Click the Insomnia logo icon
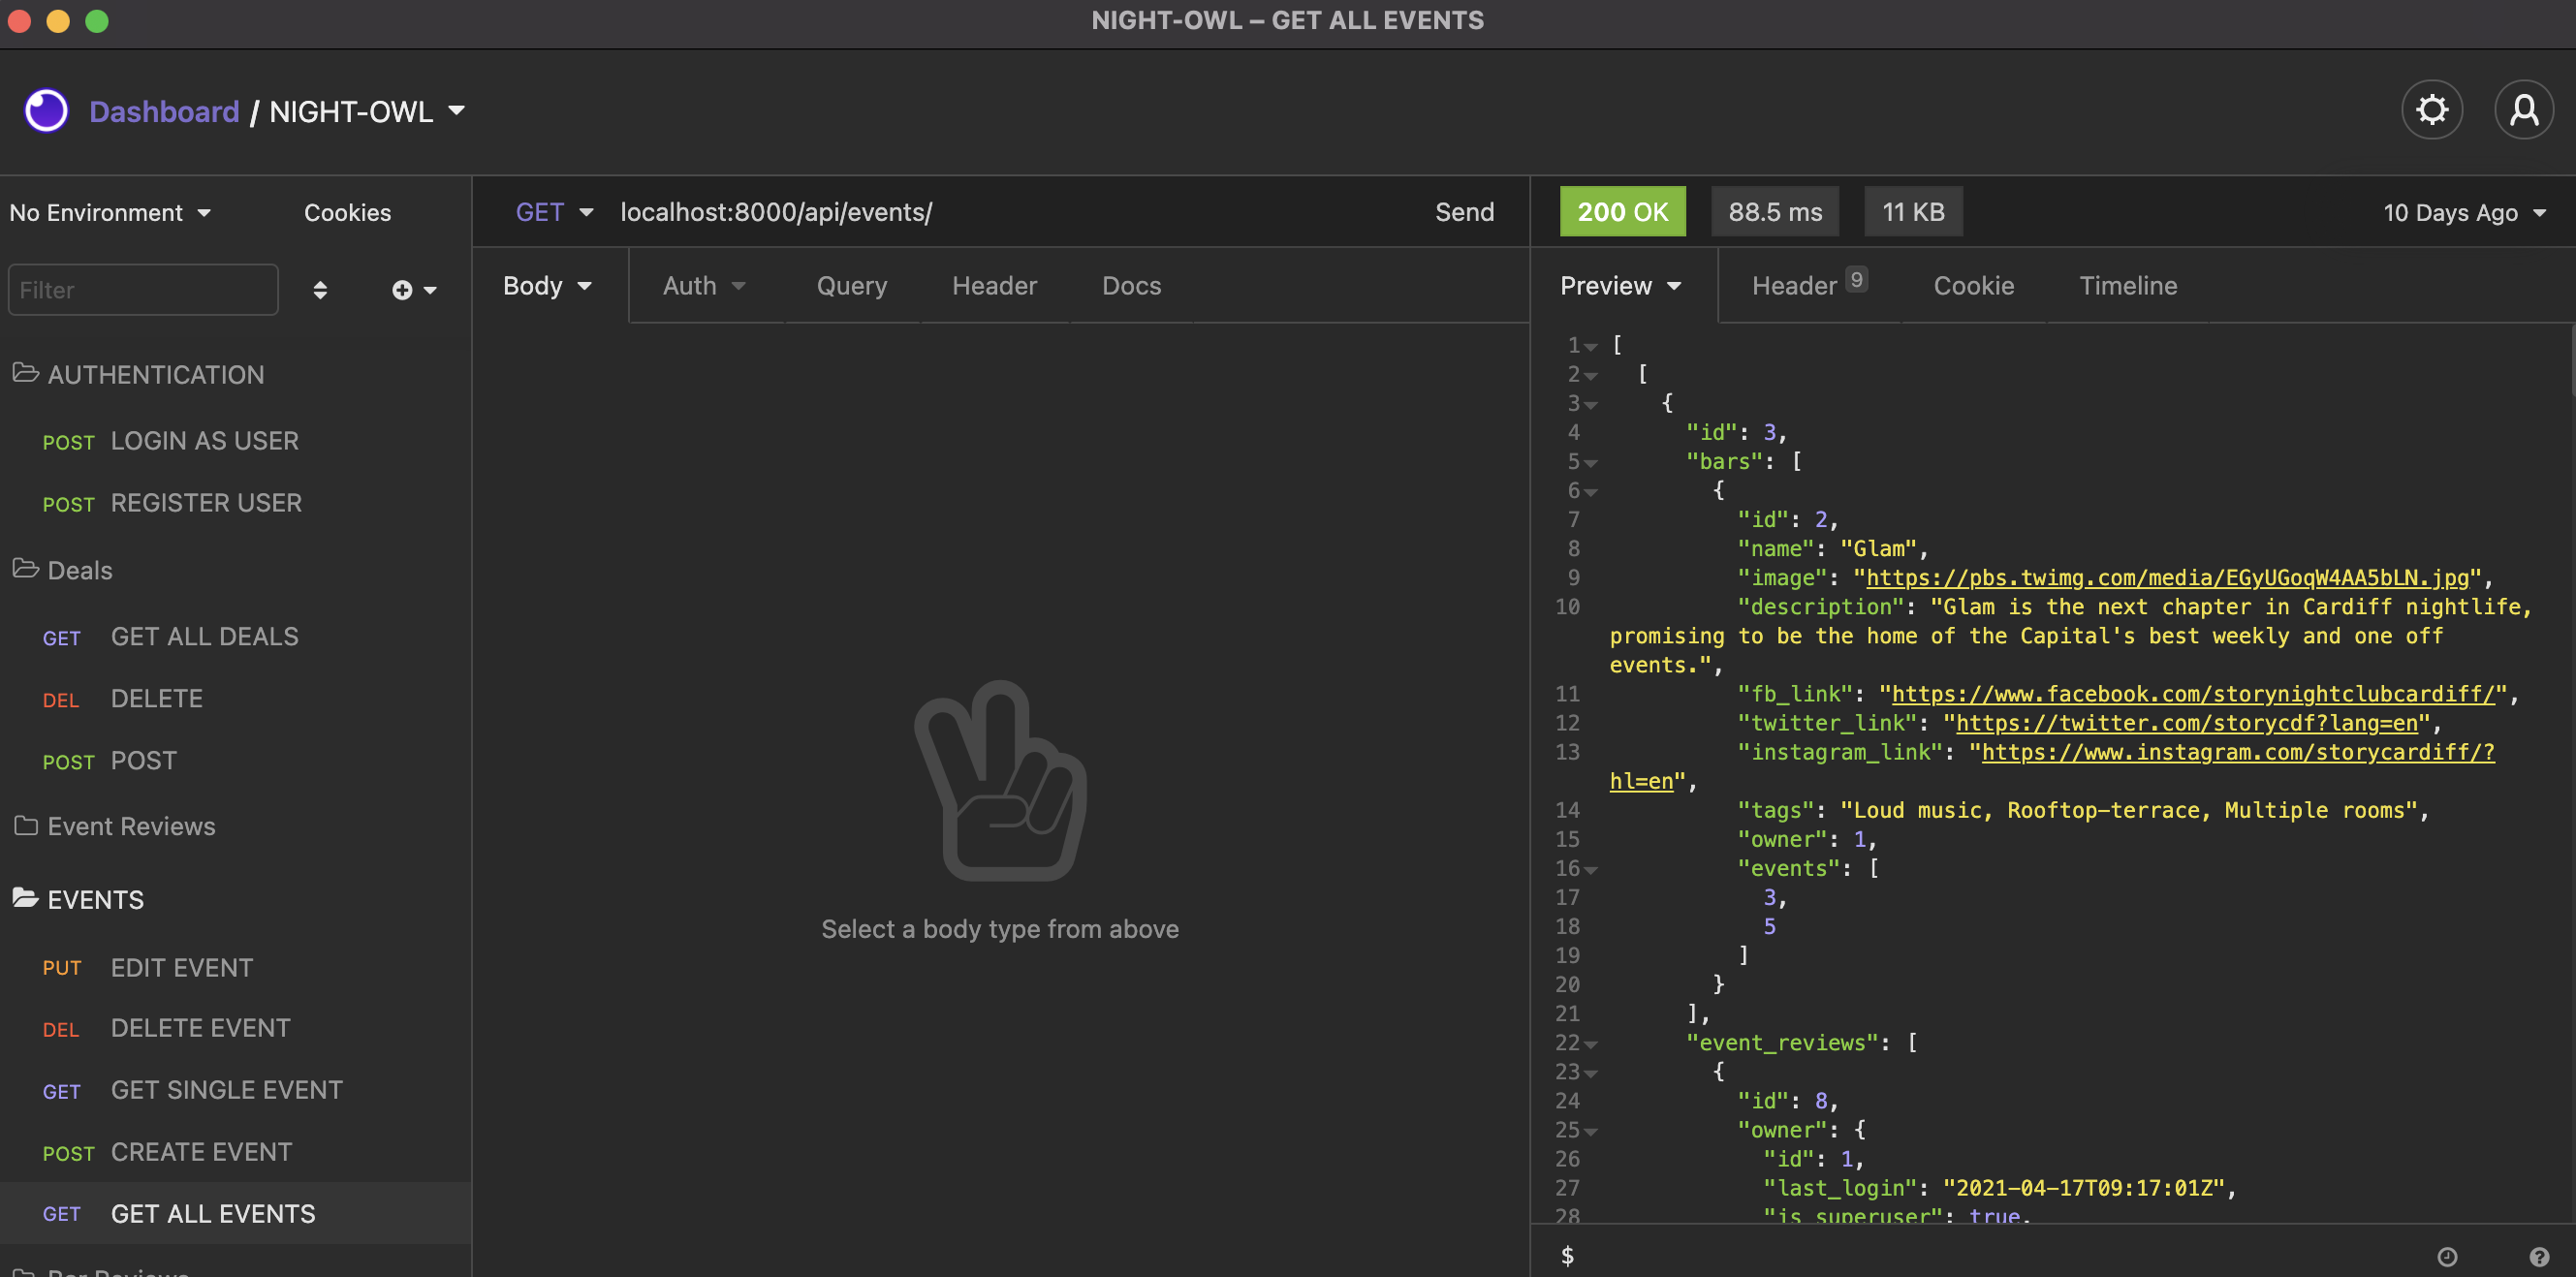Screen dimensions: 2576x1277 pos(46,111)
